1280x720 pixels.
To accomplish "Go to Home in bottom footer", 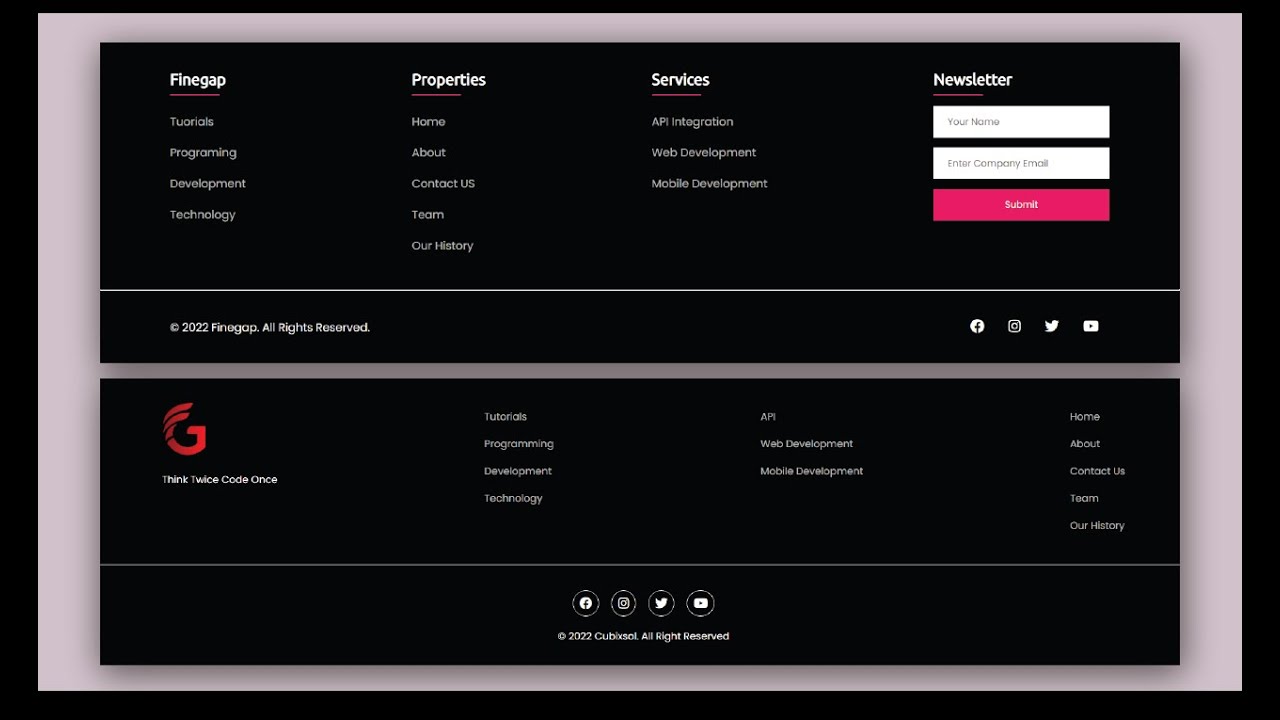I will pyautogui.click(x=1085, y=417).
